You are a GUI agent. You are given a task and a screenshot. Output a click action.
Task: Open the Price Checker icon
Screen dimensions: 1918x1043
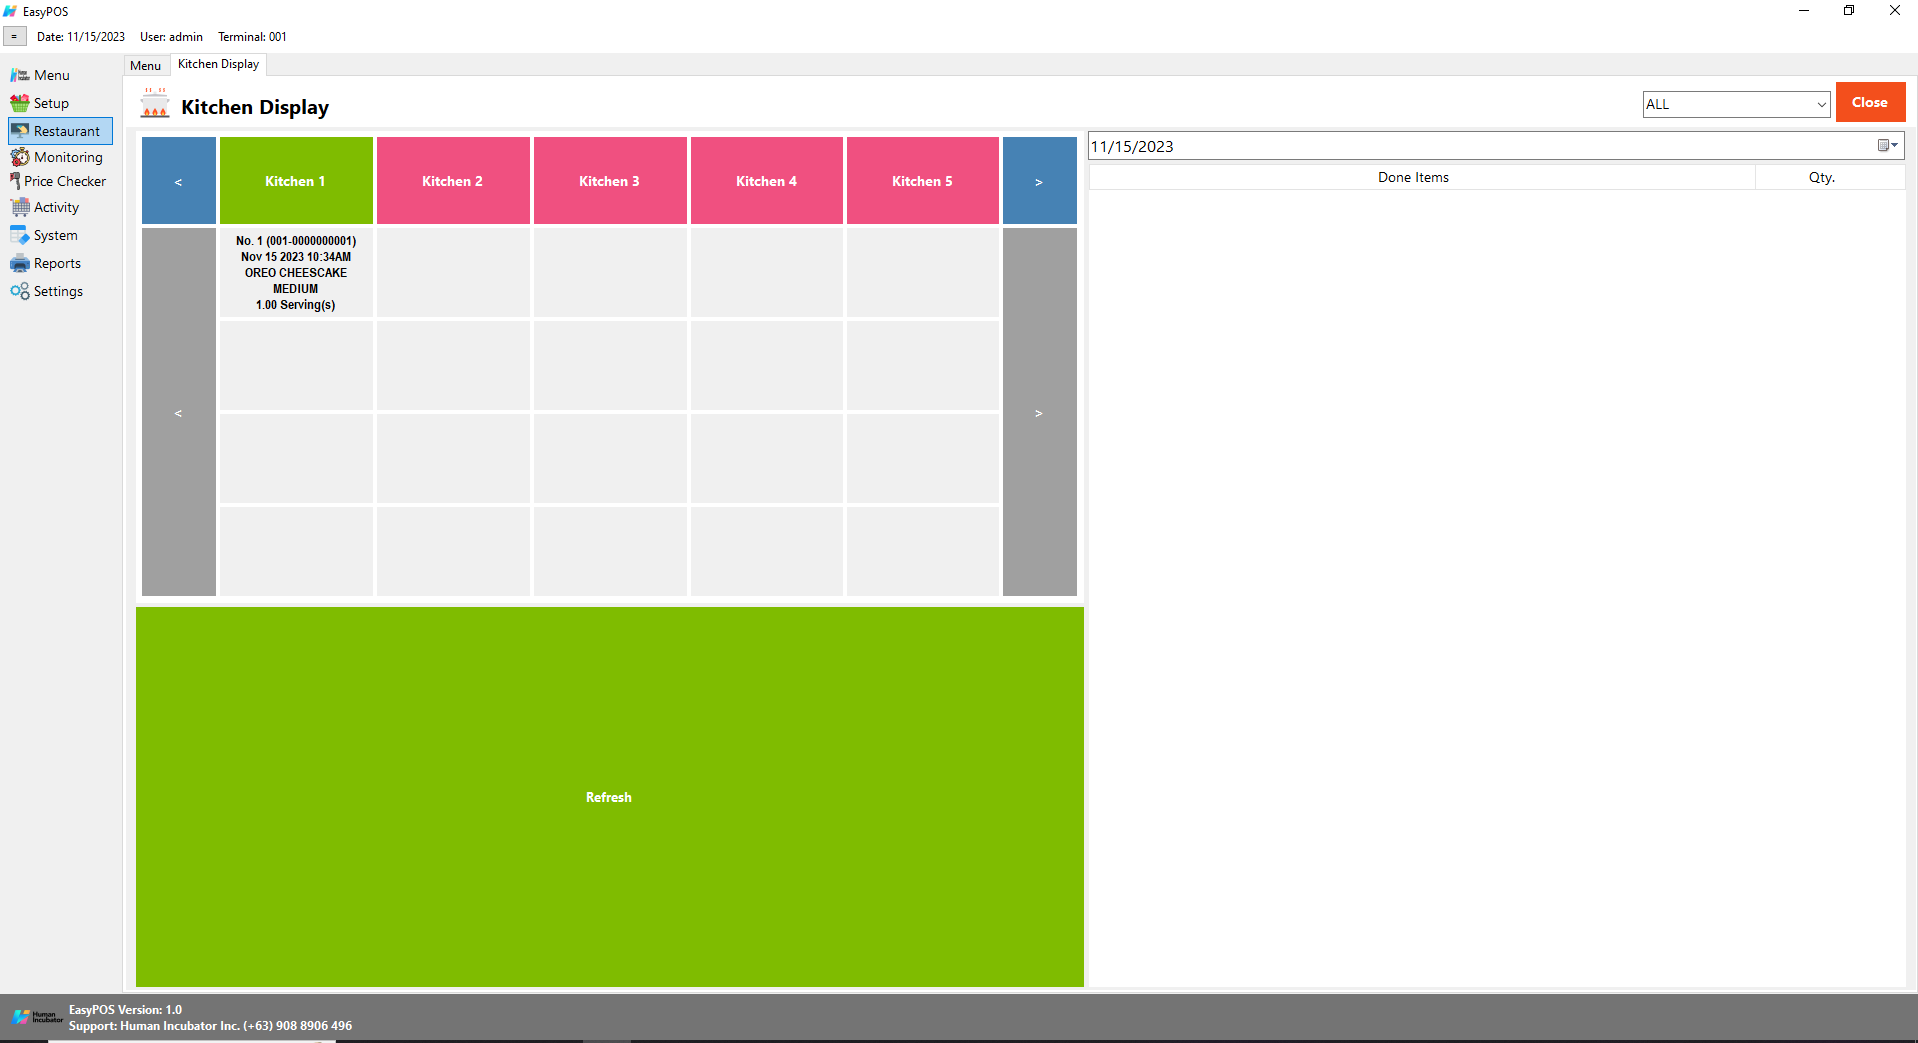15,181
